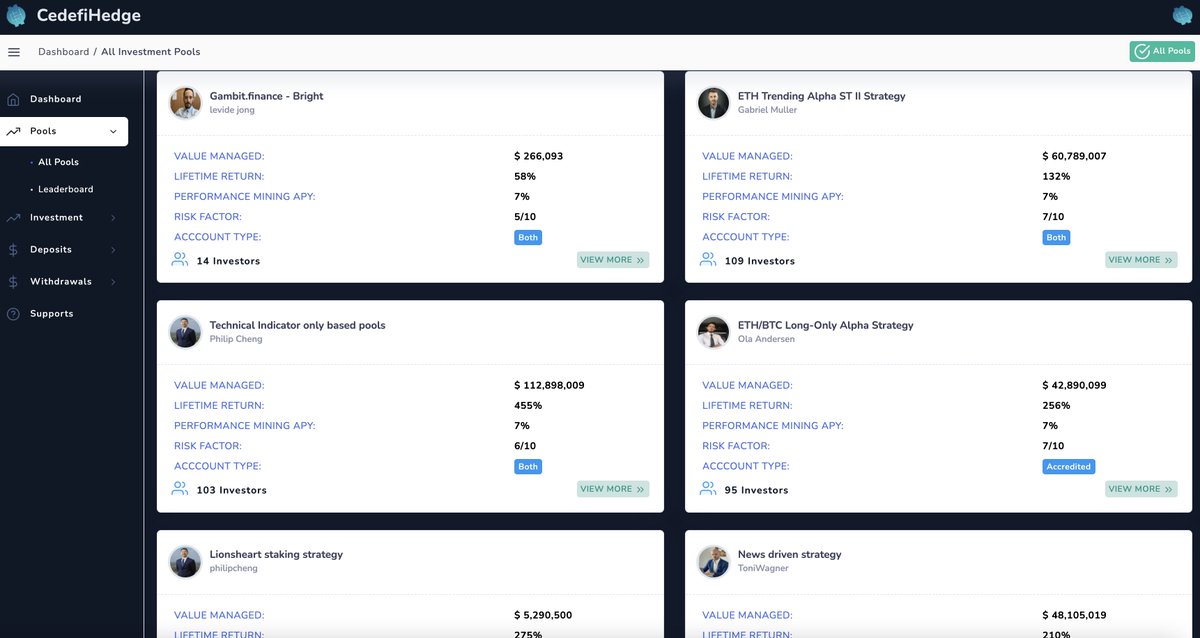Click the Investment trend icon in the sidebar
1200x638 pixels.
pos(13,217)
